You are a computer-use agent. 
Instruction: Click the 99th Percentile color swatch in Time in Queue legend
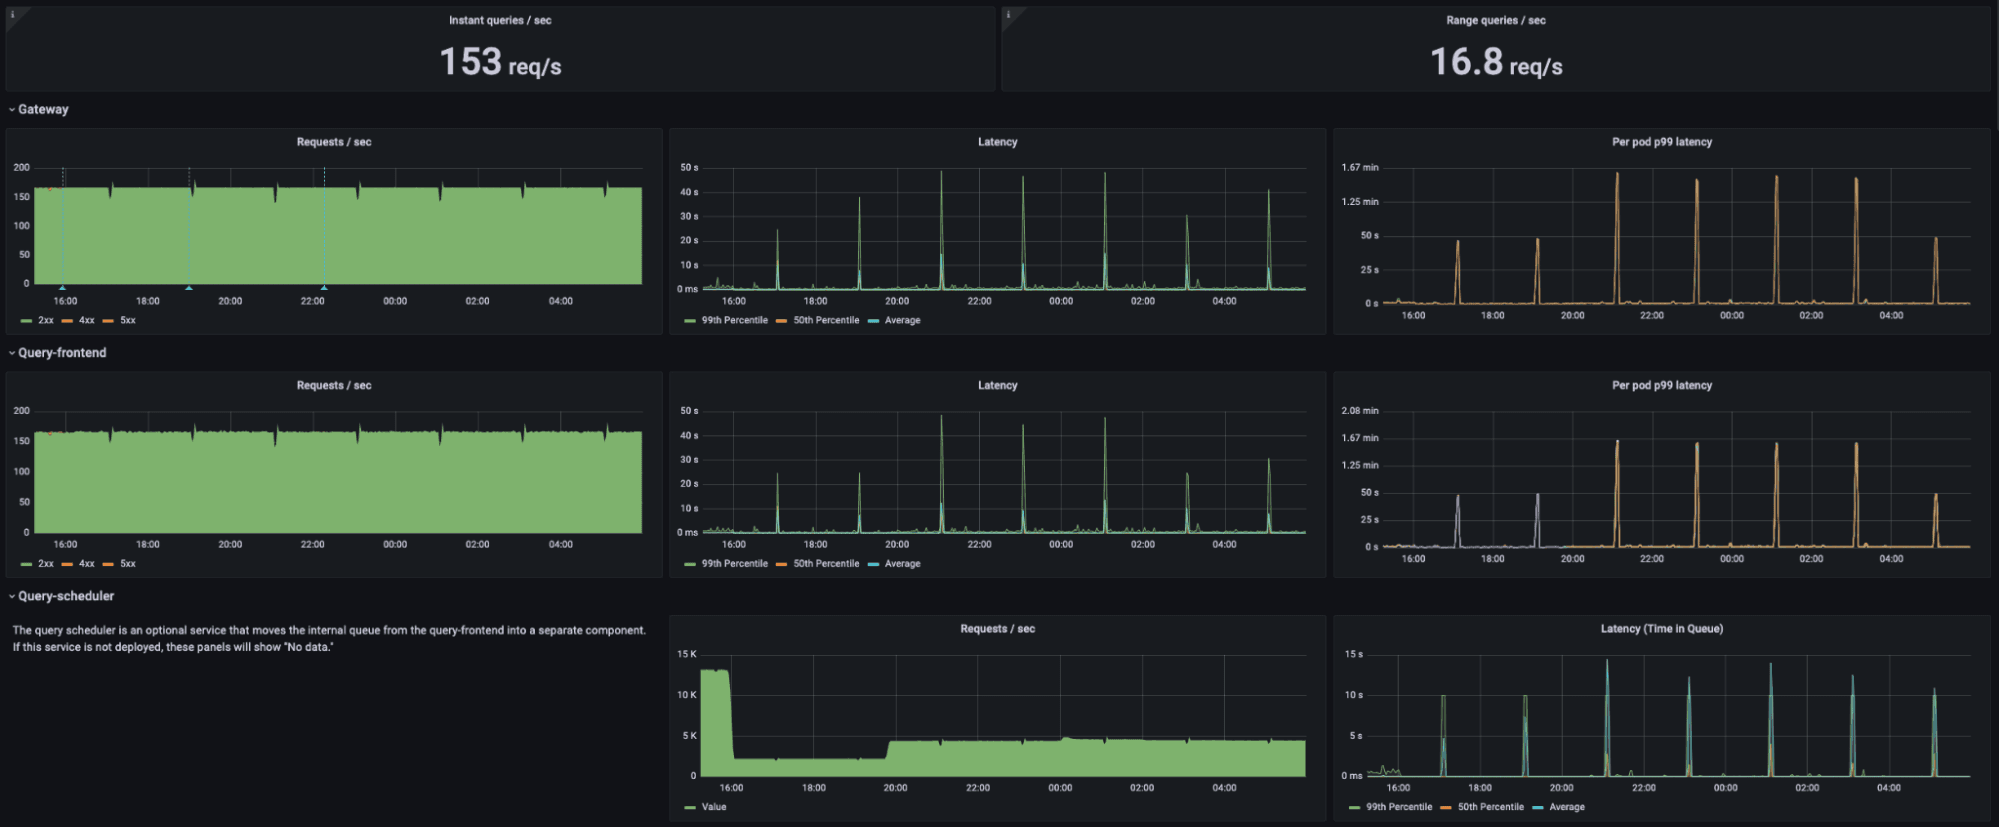pos(1355,808)
